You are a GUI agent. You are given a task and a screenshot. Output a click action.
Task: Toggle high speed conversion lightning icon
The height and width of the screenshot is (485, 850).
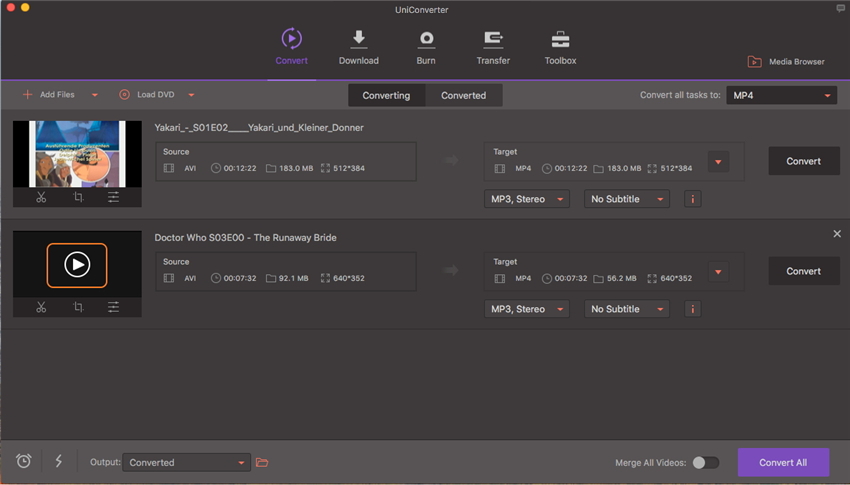(x=59, y=461)
